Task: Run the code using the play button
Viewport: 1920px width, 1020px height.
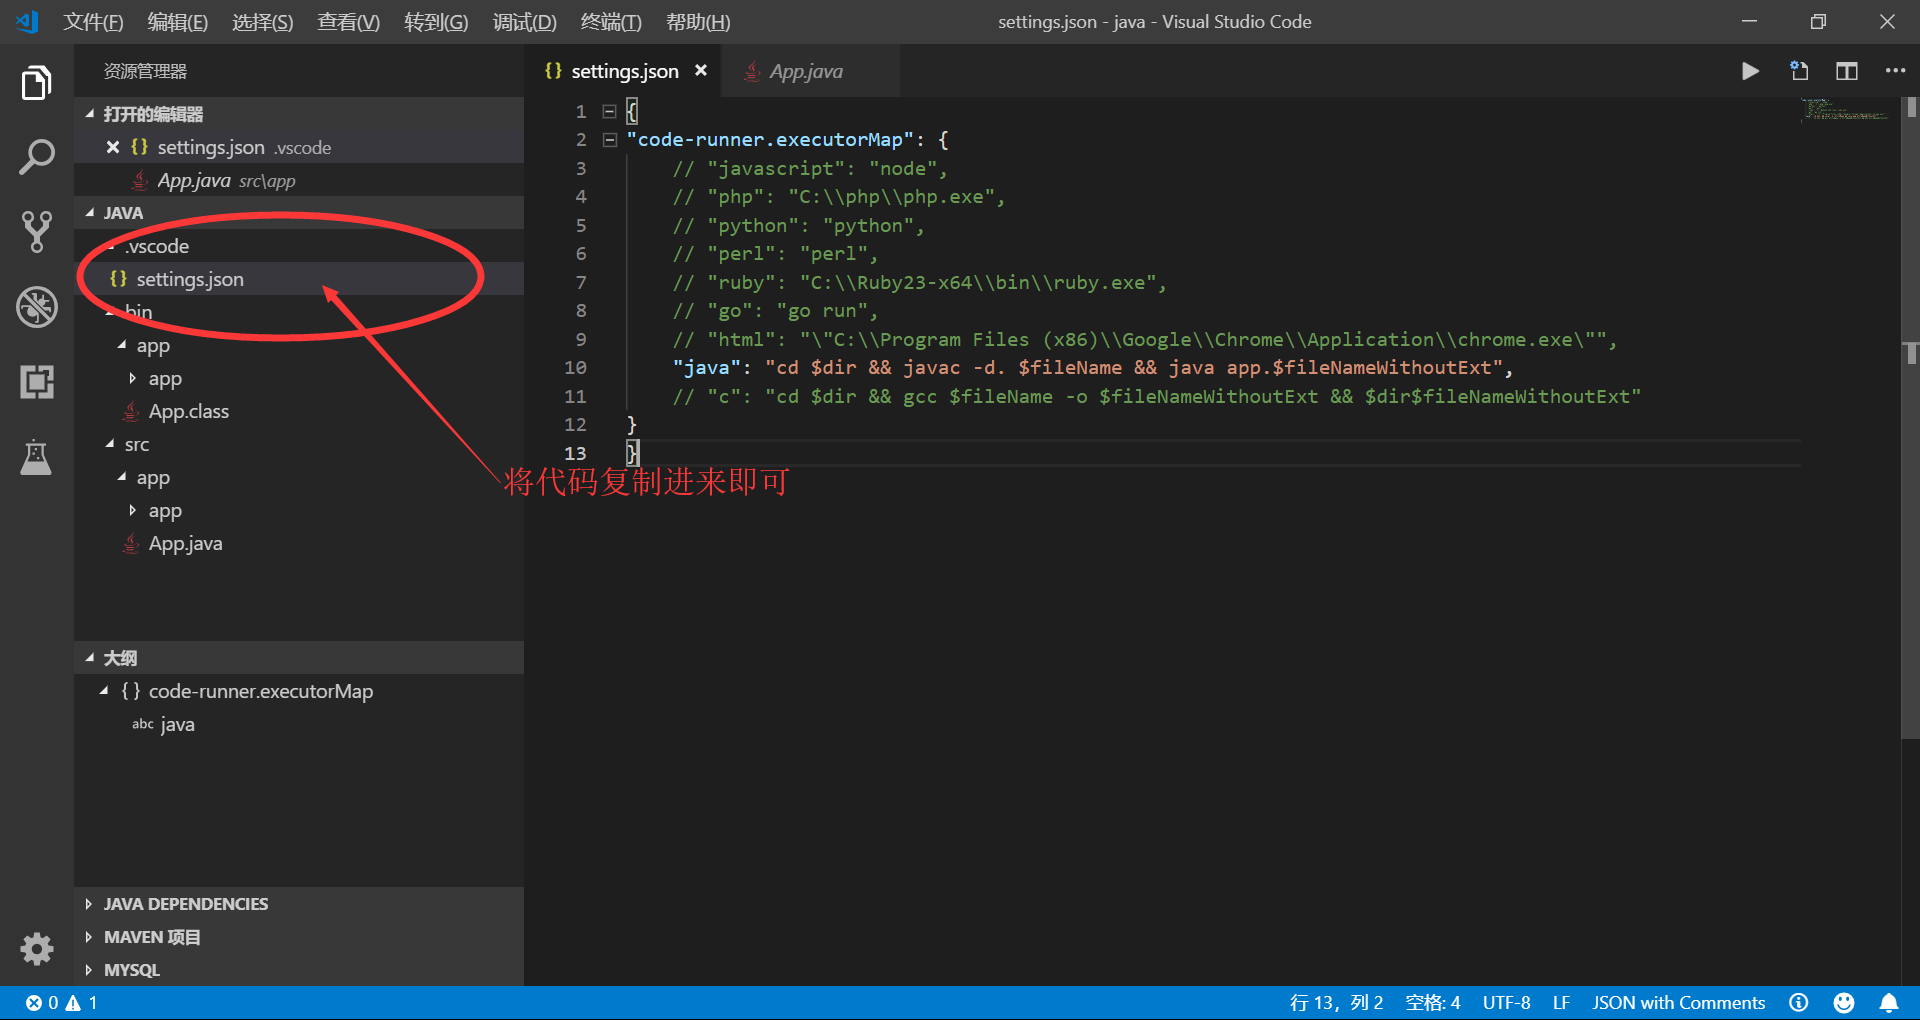Action: 1749,71
